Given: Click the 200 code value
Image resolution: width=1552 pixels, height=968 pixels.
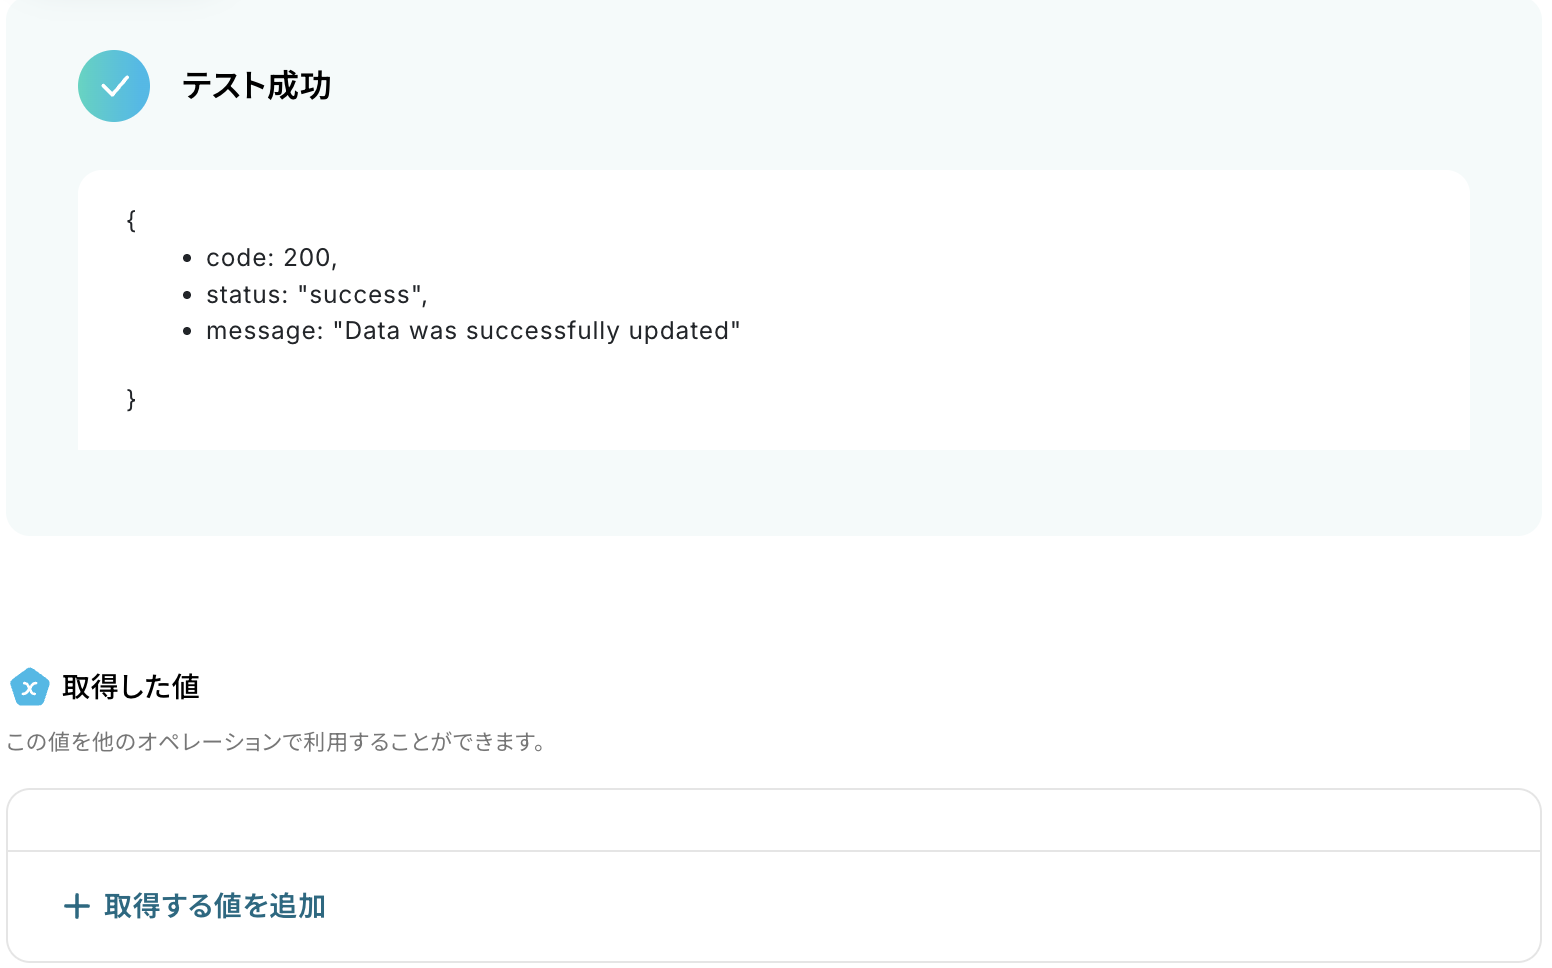Looking at the screenshot, I should pyautogui.click(x=307, y=258).
